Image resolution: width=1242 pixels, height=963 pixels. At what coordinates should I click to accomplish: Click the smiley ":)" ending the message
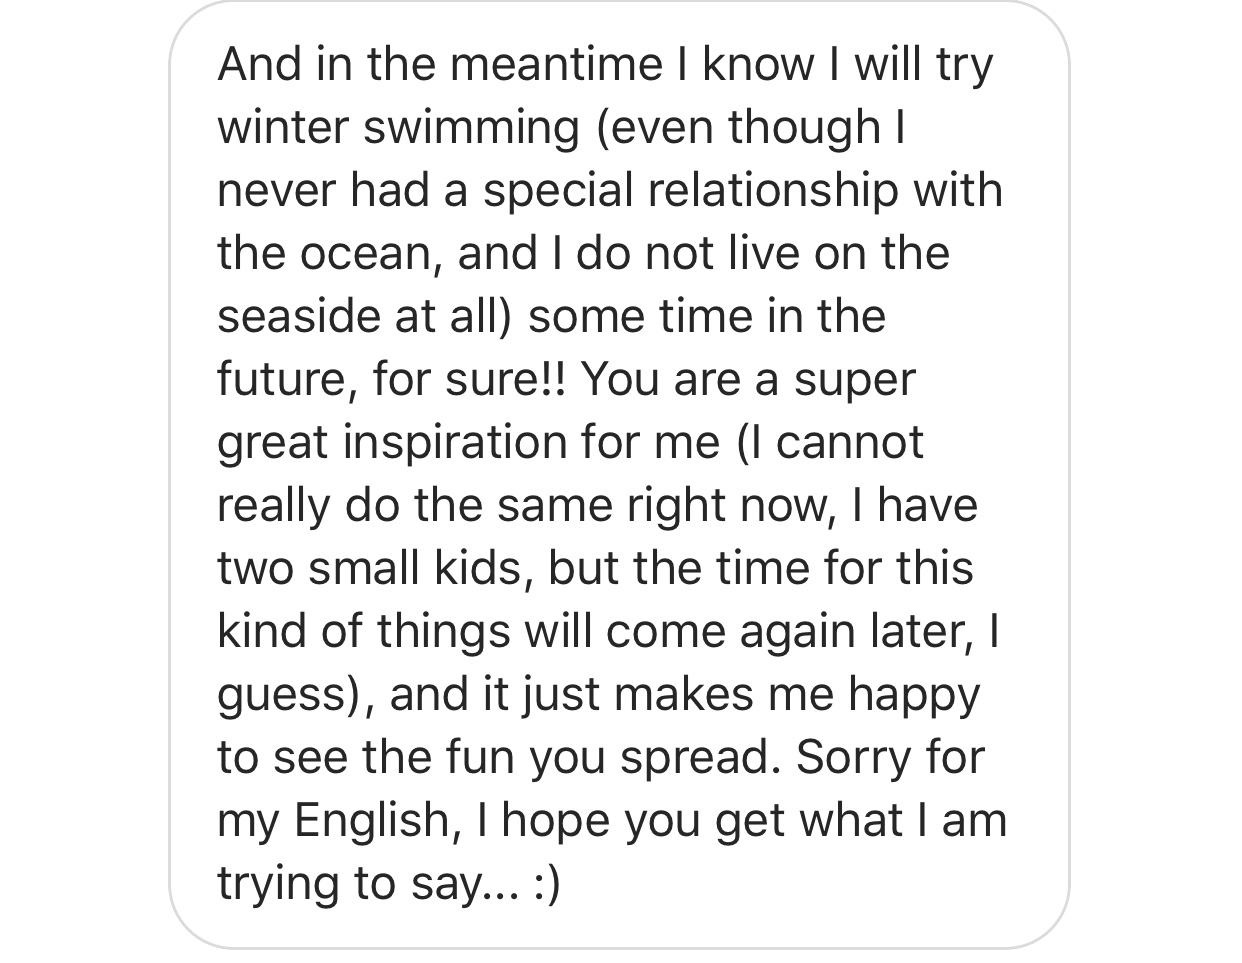coord(547,884)
